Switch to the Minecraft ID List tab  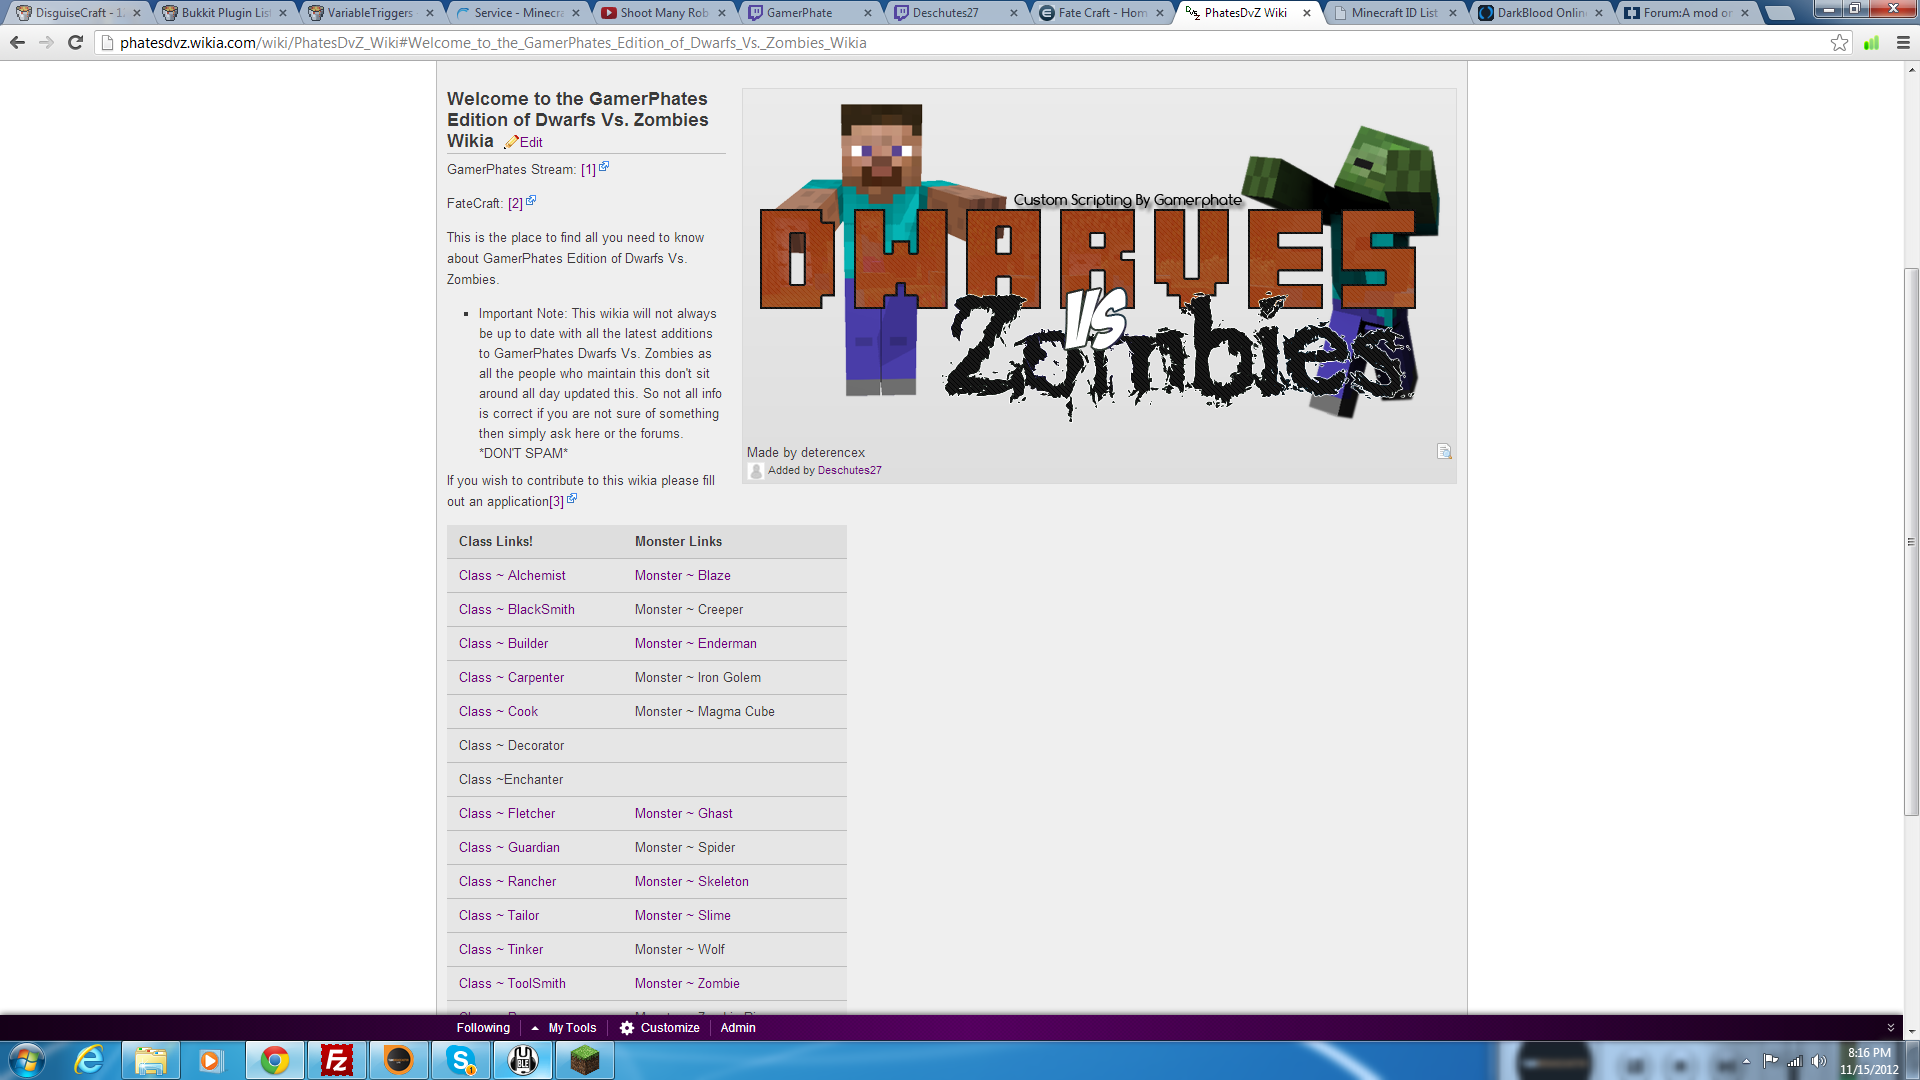(x=1394, y=13)
